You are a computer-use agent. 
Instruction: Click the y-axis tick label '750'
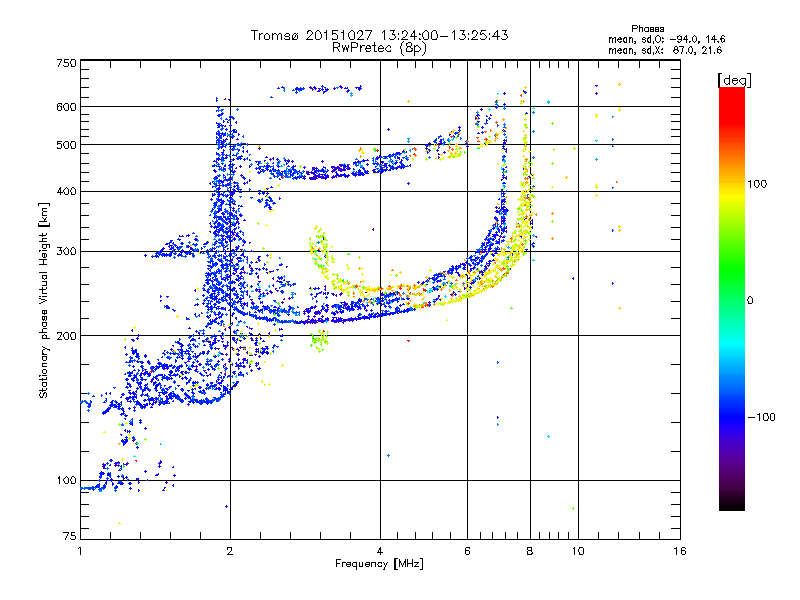(x=67, y=63)
